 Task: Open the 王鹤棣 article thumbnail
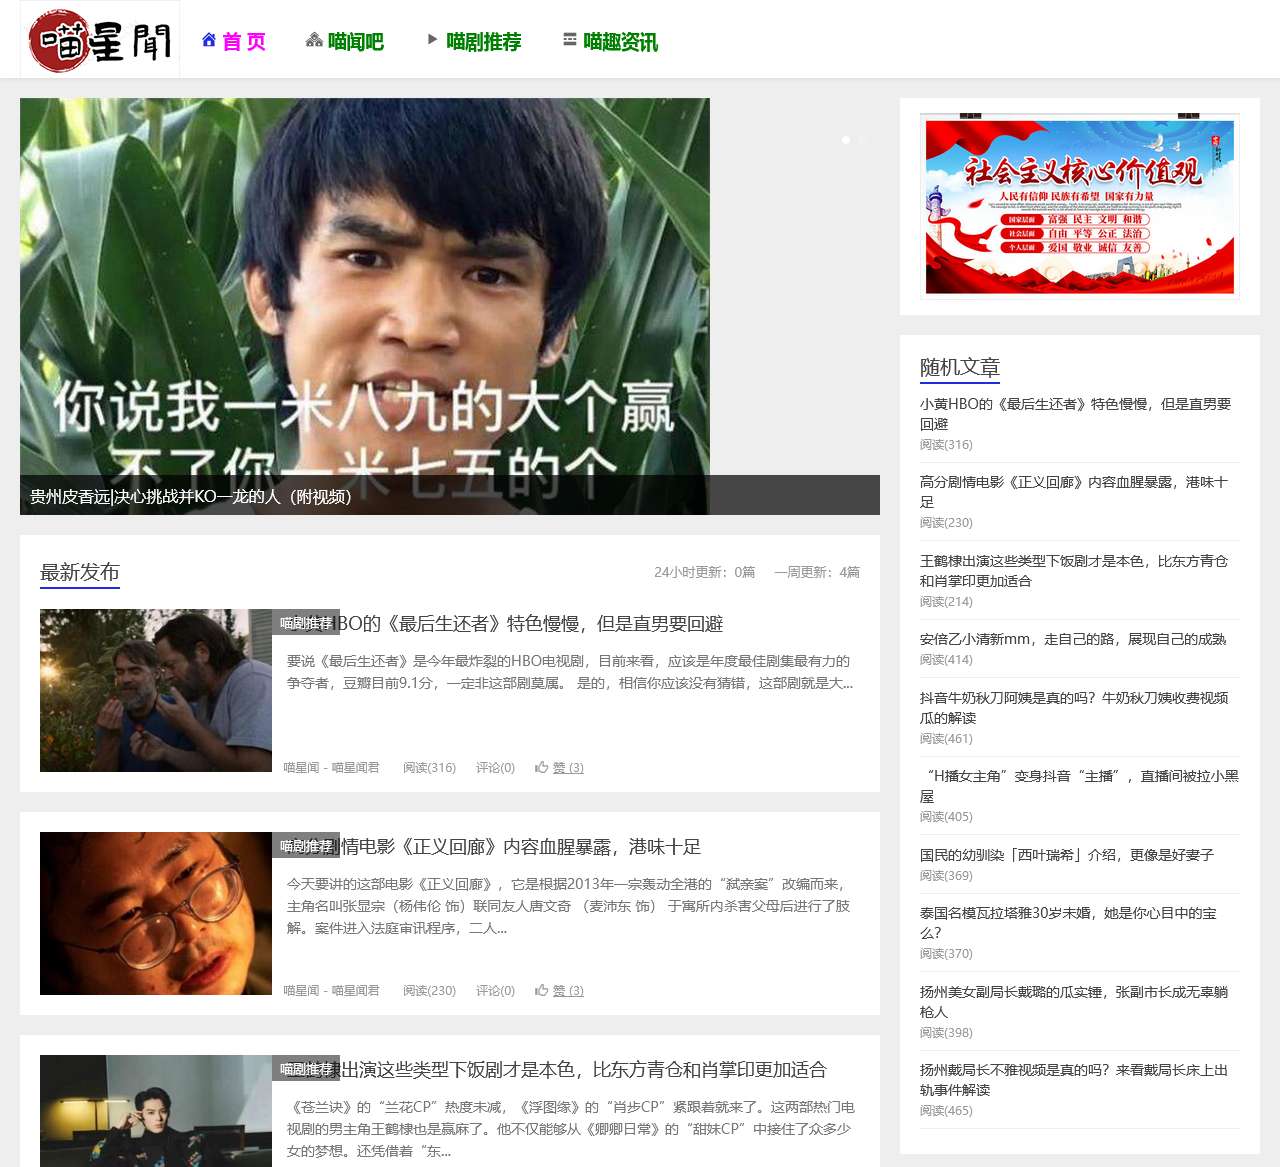(156, 1111)
